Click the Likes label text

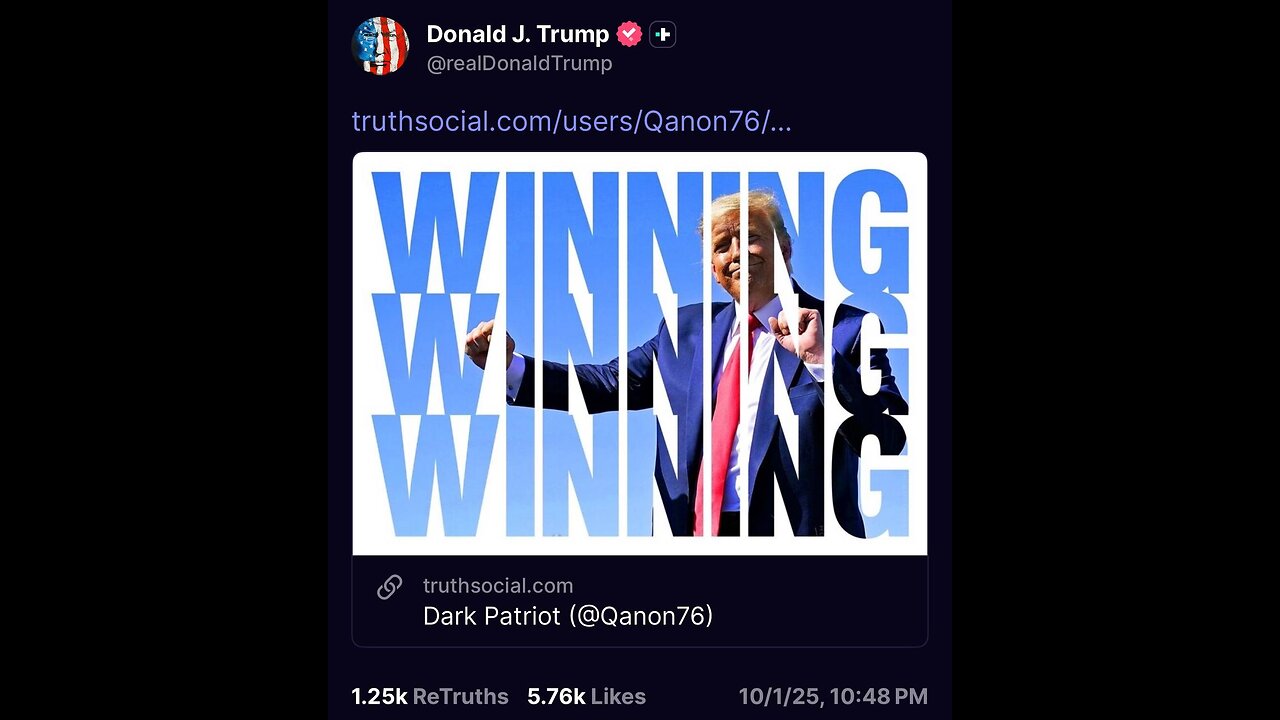pyautogui.click(x=618, y=696)
